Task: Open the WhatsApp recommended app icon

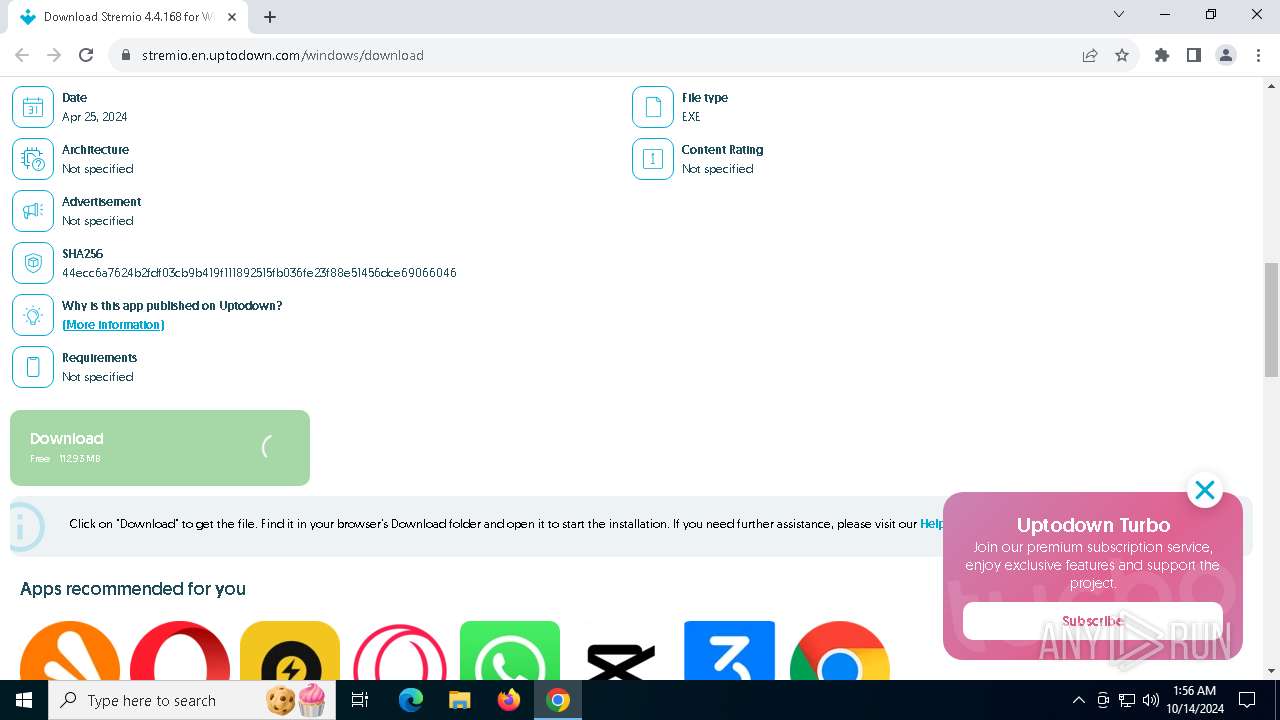Action: pos(510,651)
